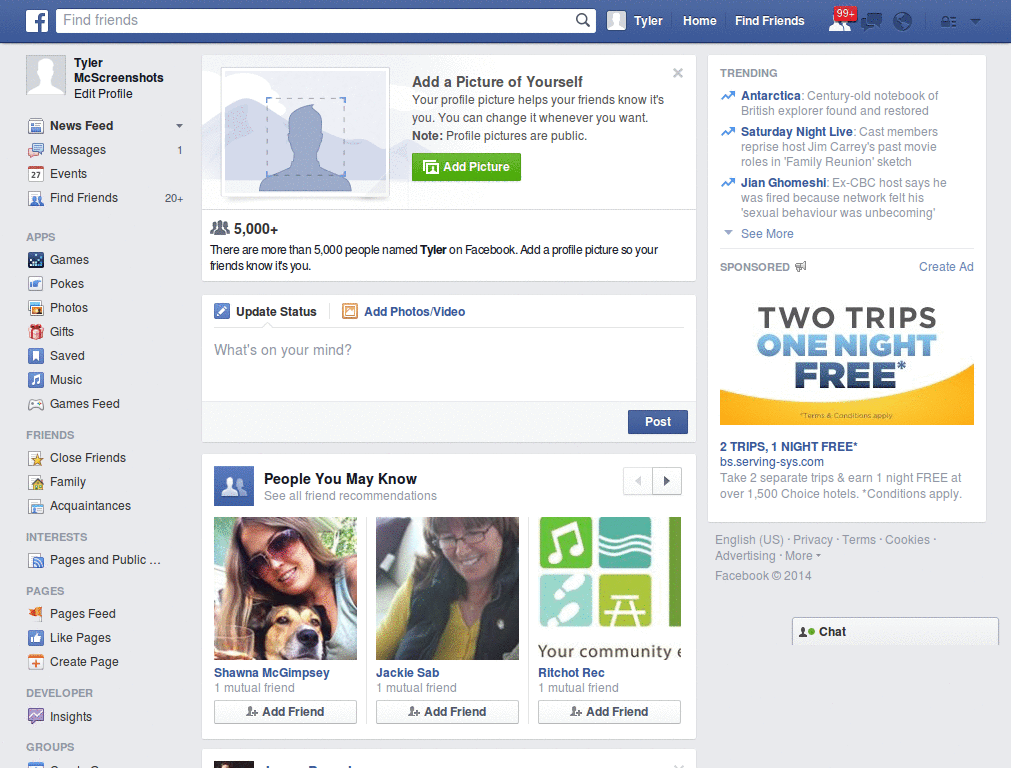Viewport: 1024px width, 768px height.
Task: Dismiss the Add a Picture card
Action: coord(678,73)
